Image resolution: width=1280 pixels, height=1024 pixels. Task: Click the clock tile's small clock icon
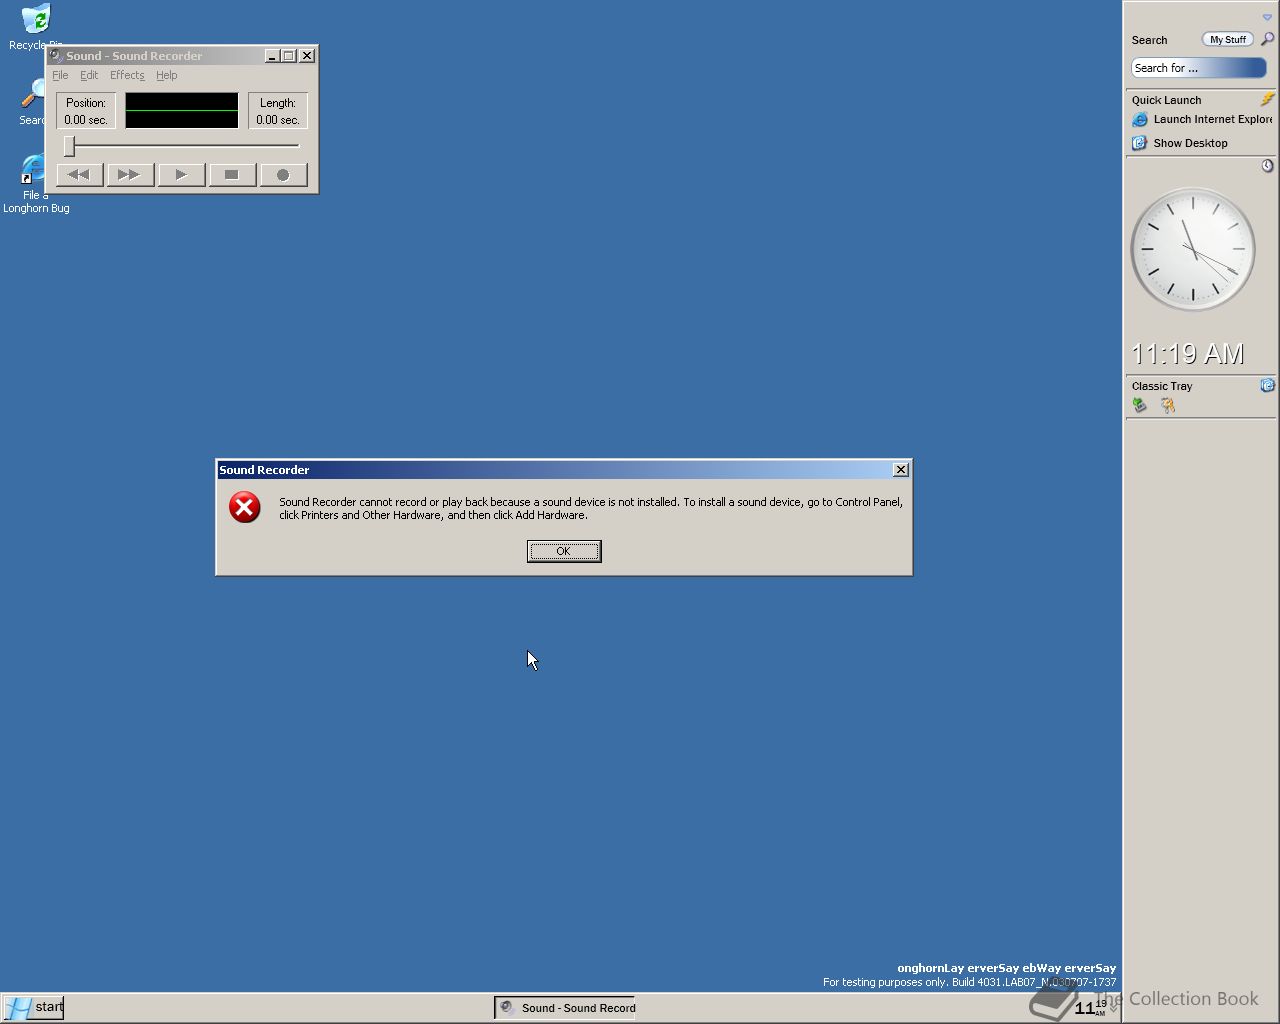pyautogui.click(x=1267, y=166)
